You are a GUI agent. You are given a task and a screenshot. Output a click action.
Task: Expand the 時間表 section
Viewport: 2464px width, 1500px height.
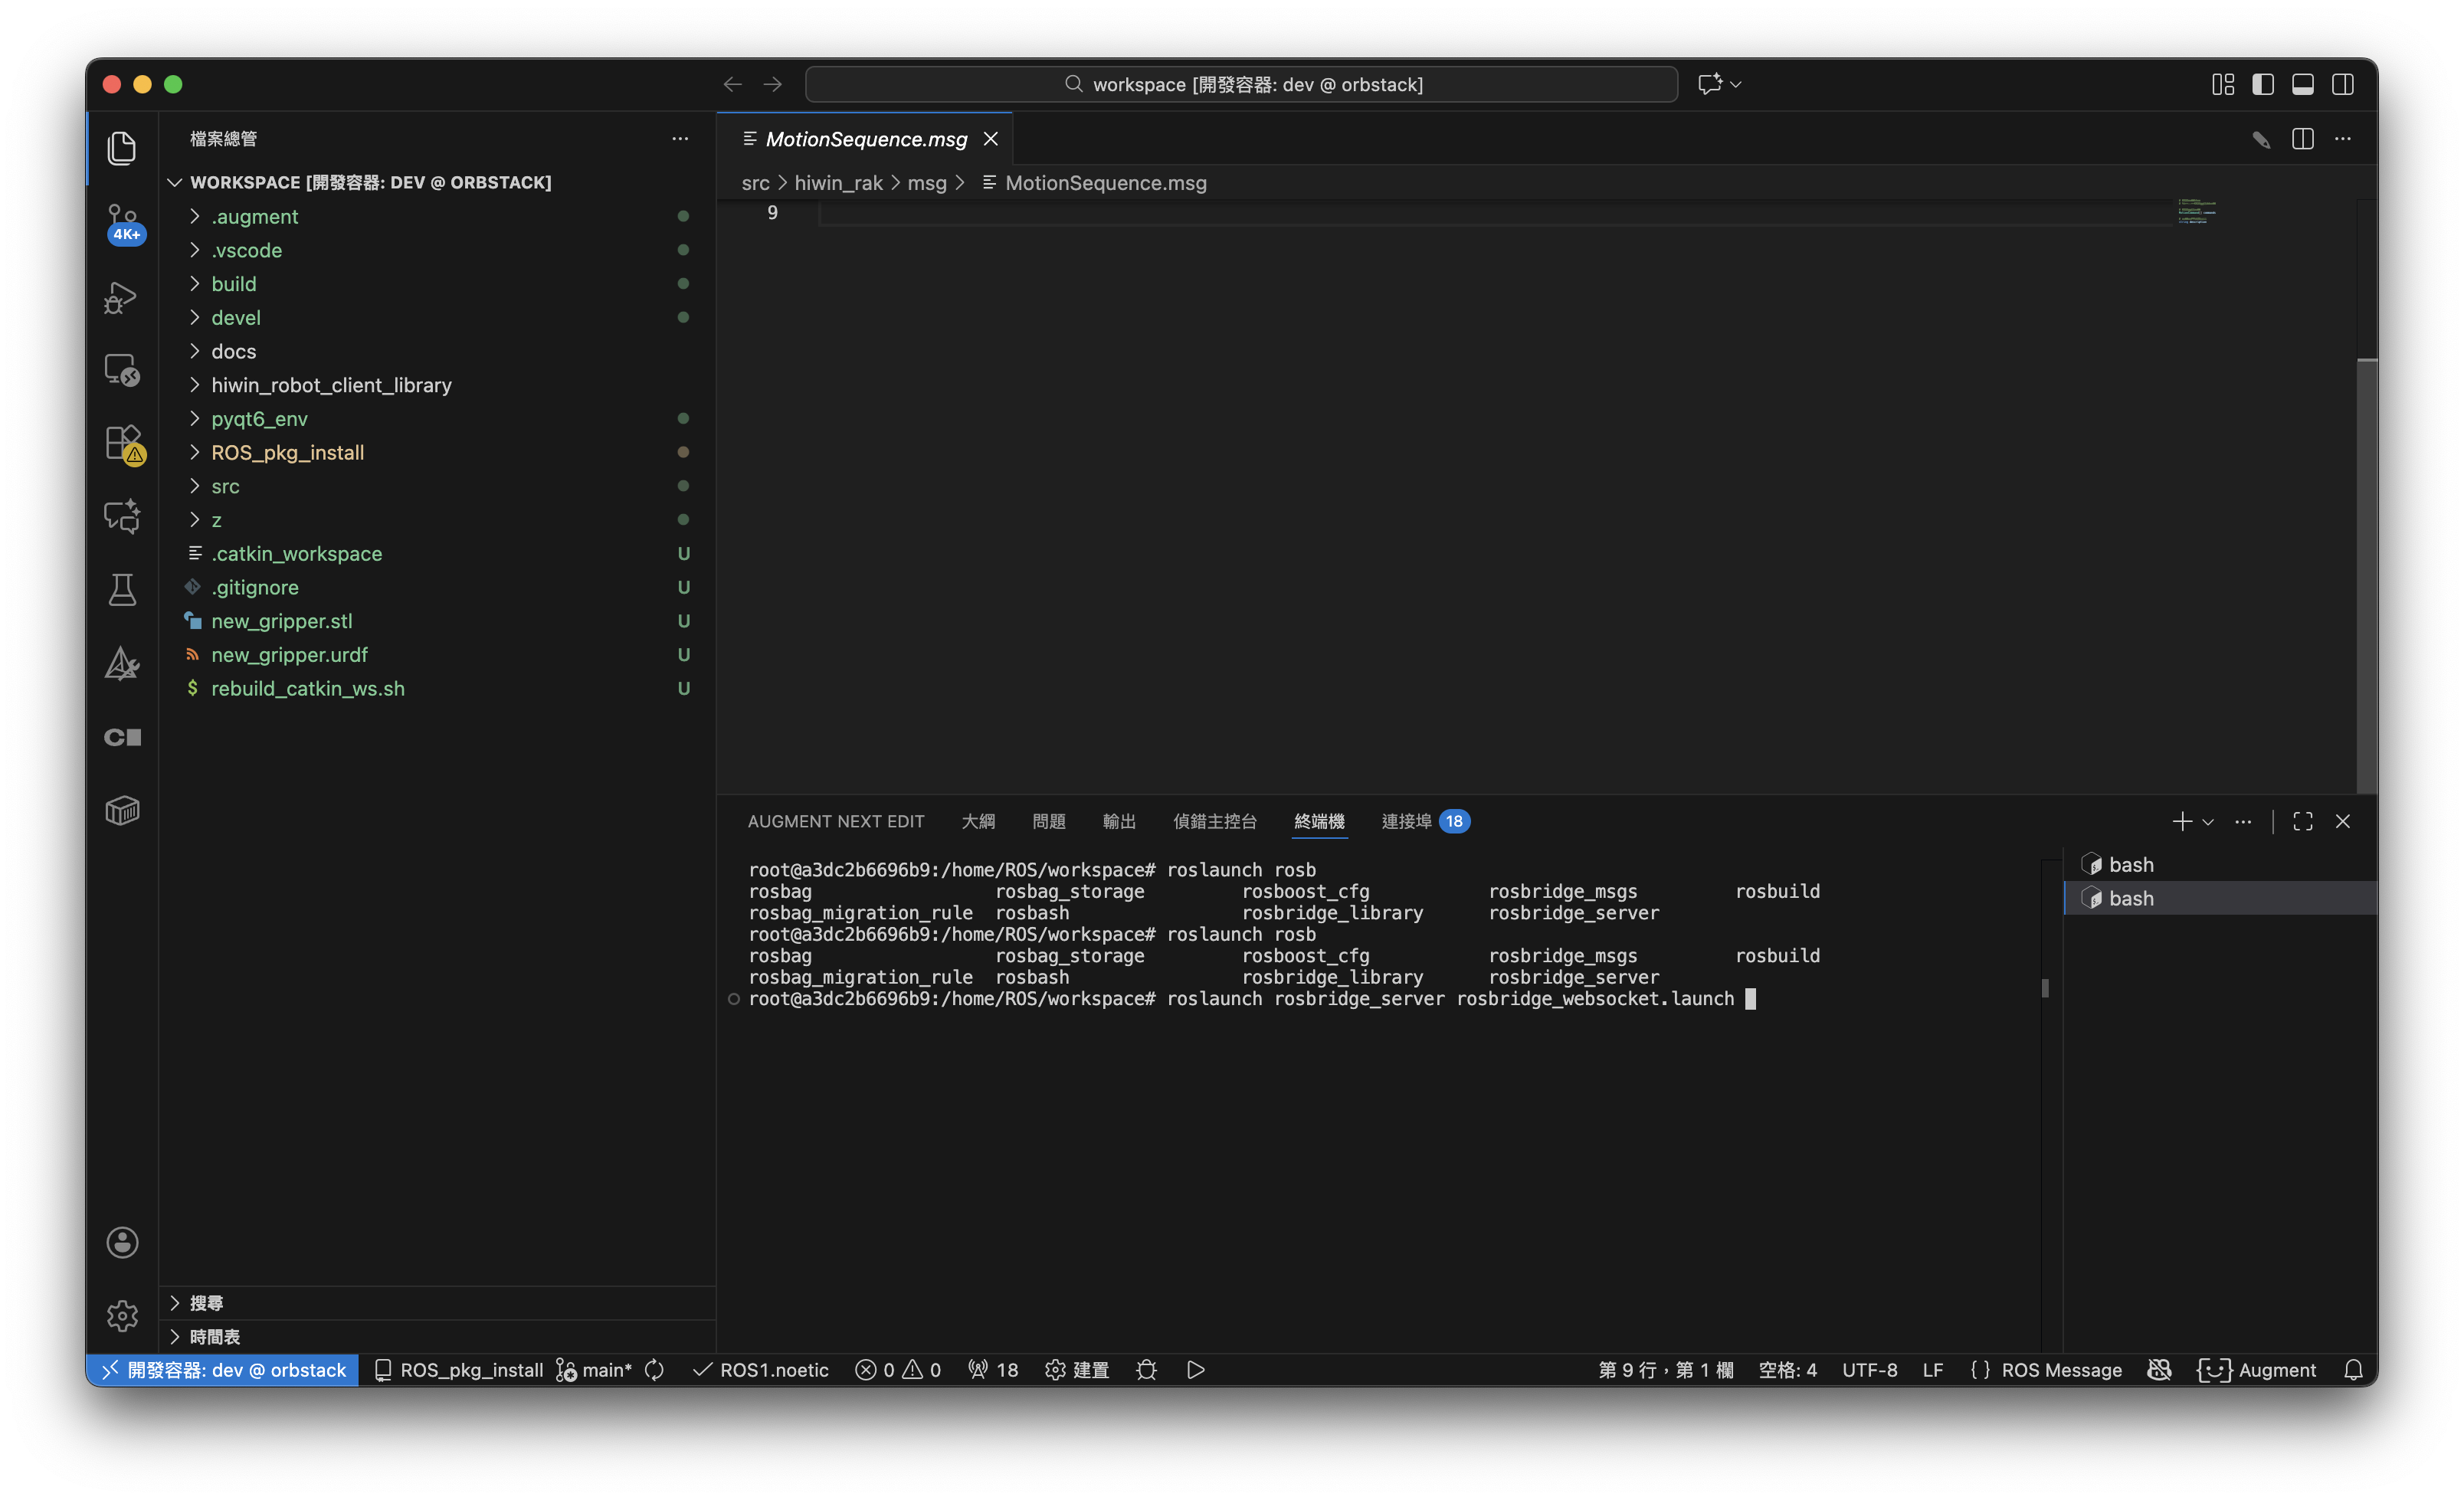438,1337
